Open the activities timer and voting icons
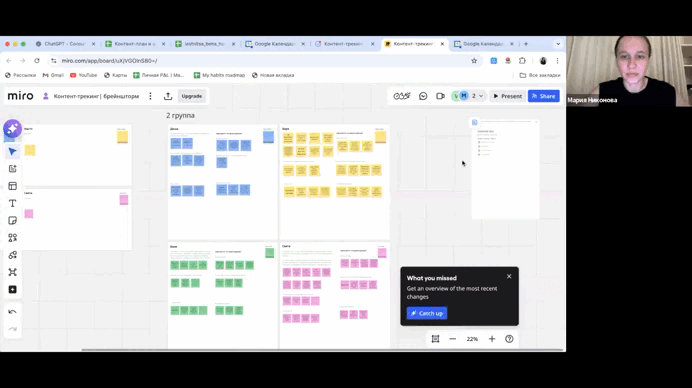This screenshot has width=692, height=388. (402, 96)
